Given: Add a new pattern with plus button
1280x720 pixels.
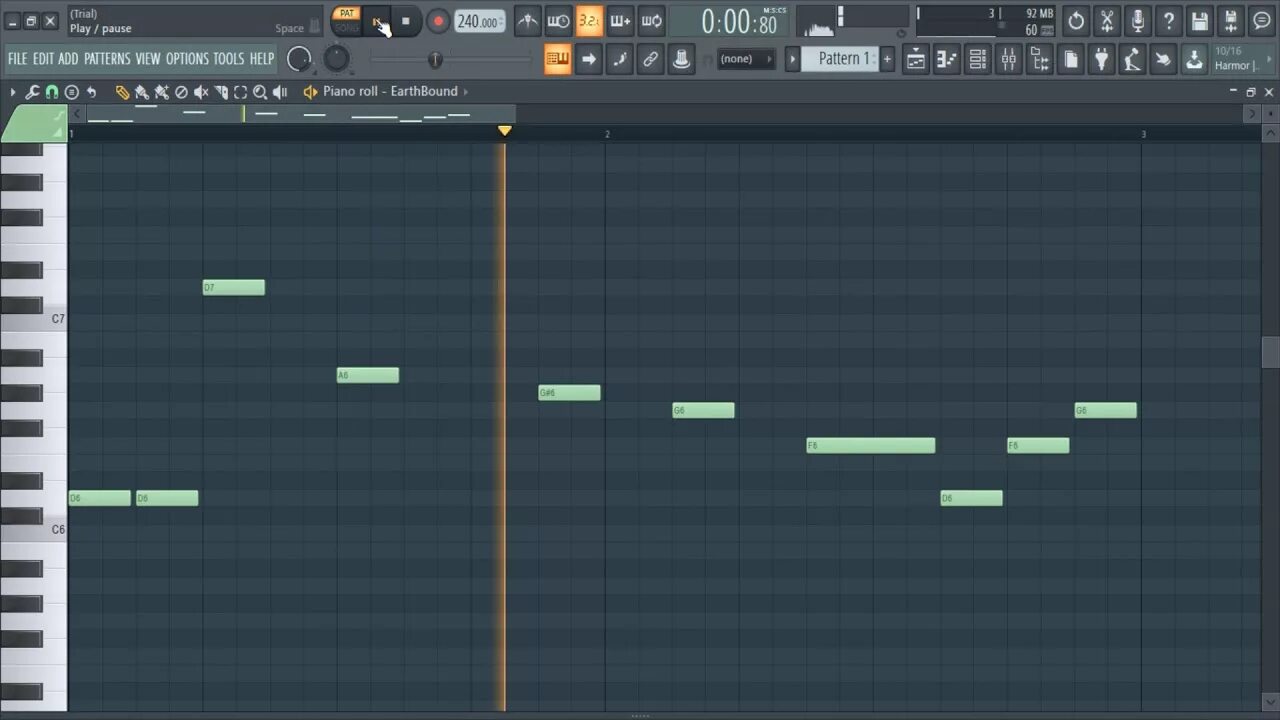Looking at the screenshot, I should [886, 59].
